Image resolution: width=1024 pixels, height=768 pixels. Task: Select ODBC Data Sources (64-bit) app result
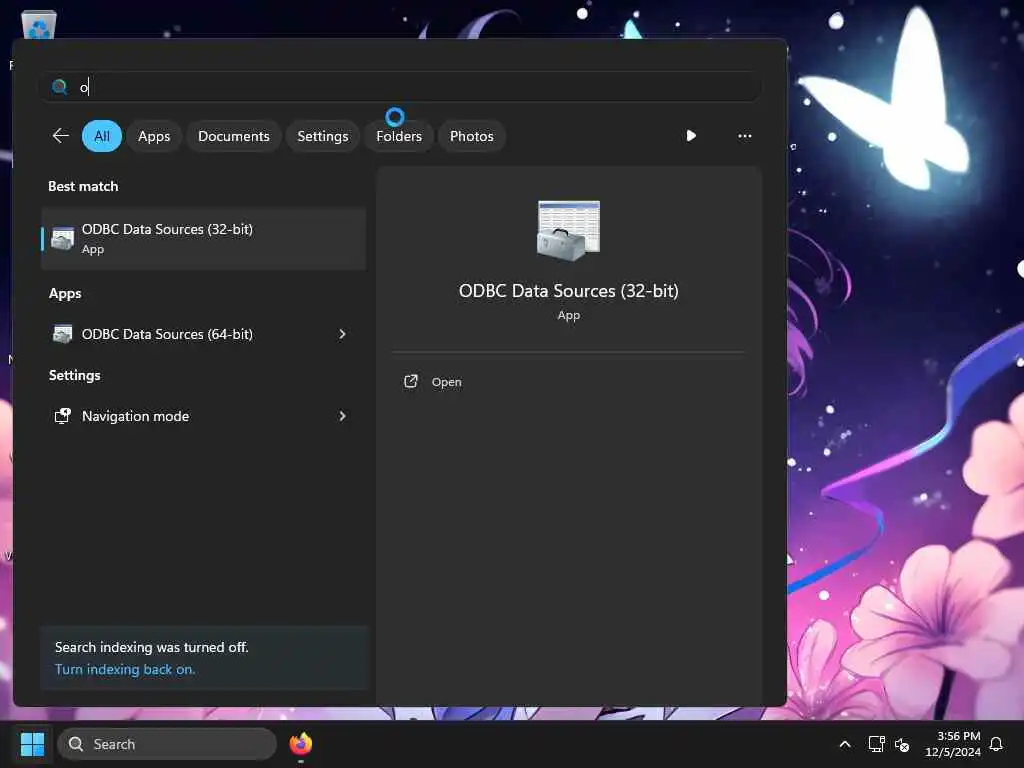[x=203, y=334]
